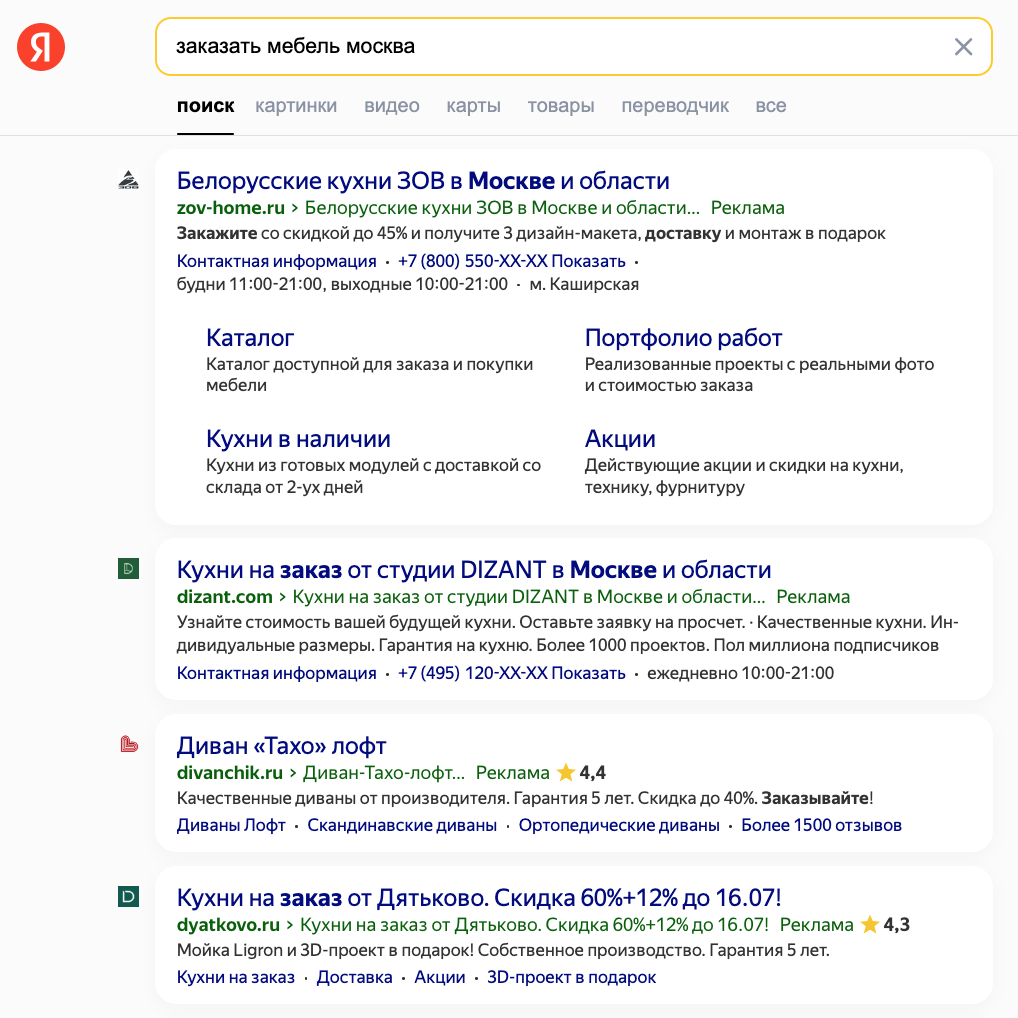The width and height of the screenshot is (1018, 1018).
Task: Click dizant.com green breadcrumb path text
Action: (529, 597)
